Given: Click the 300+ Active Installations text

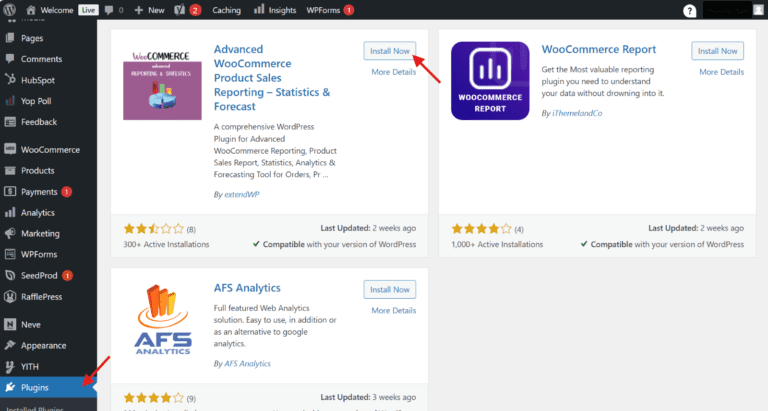Looking at the screenshot, I should click(166, 244).
